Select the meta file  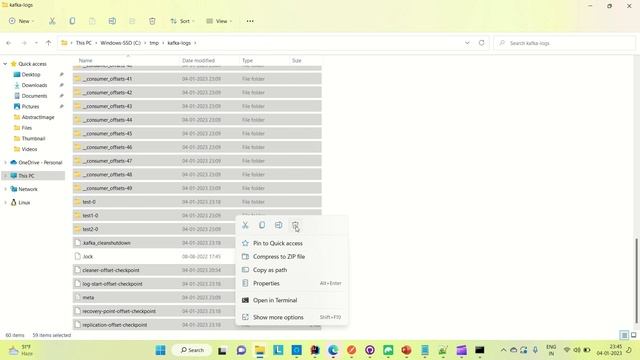197,298
